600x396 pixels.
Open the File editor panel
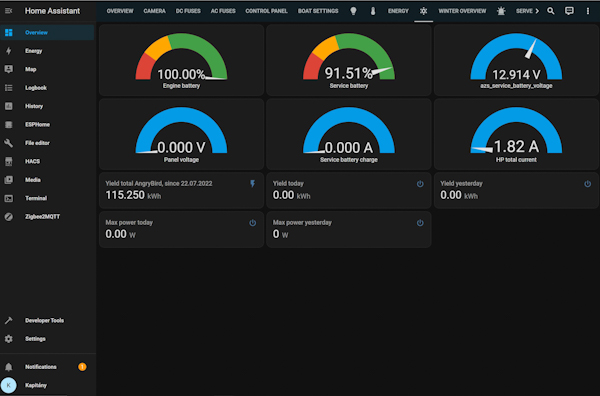(x=47, y=143)
